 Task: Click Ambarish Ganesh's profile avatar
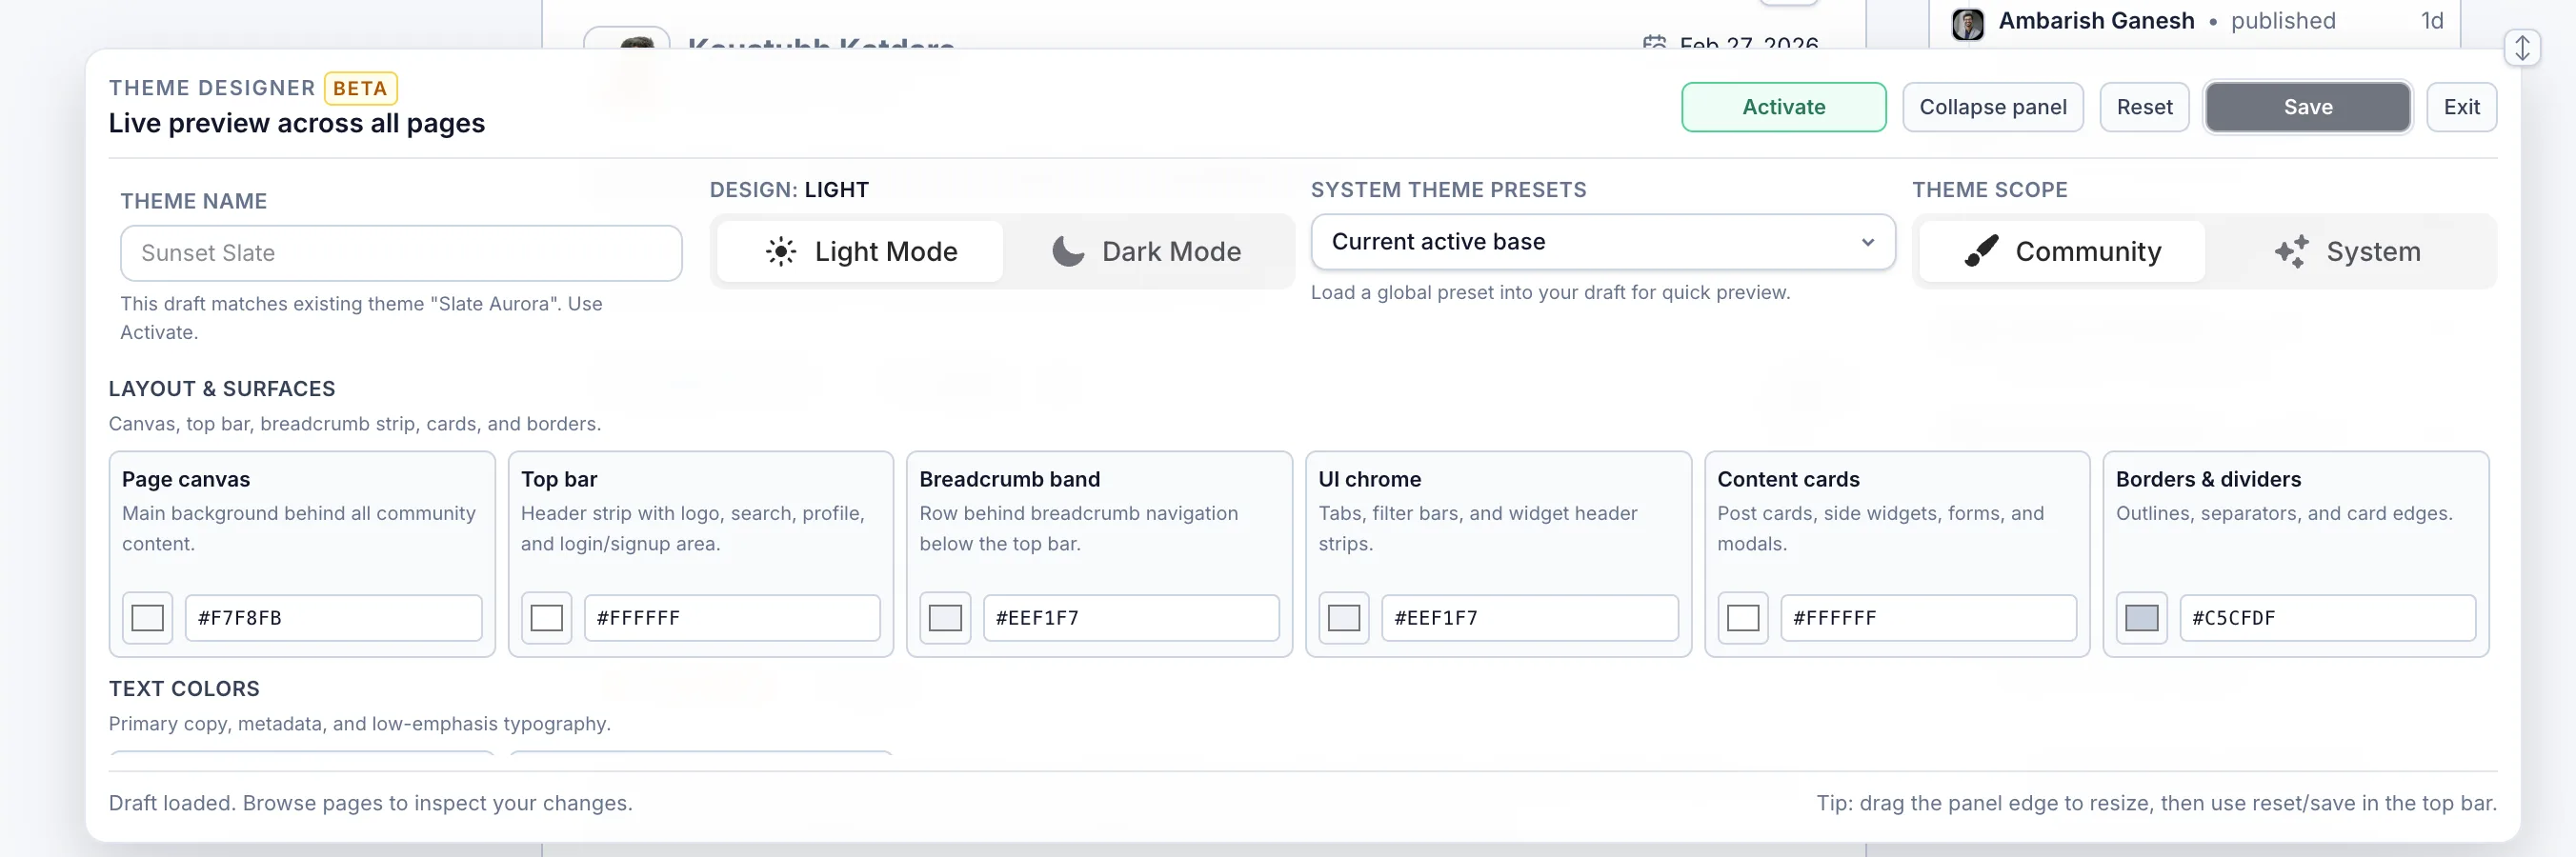click(1968, 22)
